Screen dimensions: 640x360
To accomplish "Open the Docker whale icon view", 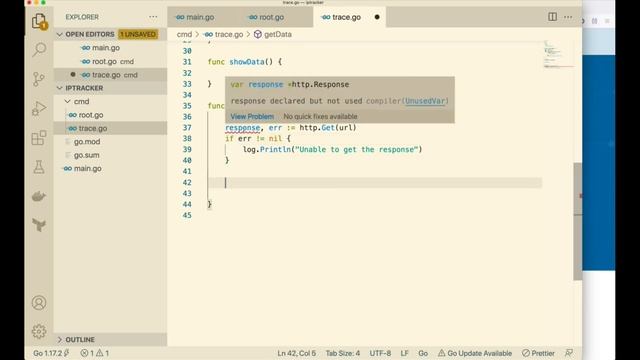I will (39, 196).
